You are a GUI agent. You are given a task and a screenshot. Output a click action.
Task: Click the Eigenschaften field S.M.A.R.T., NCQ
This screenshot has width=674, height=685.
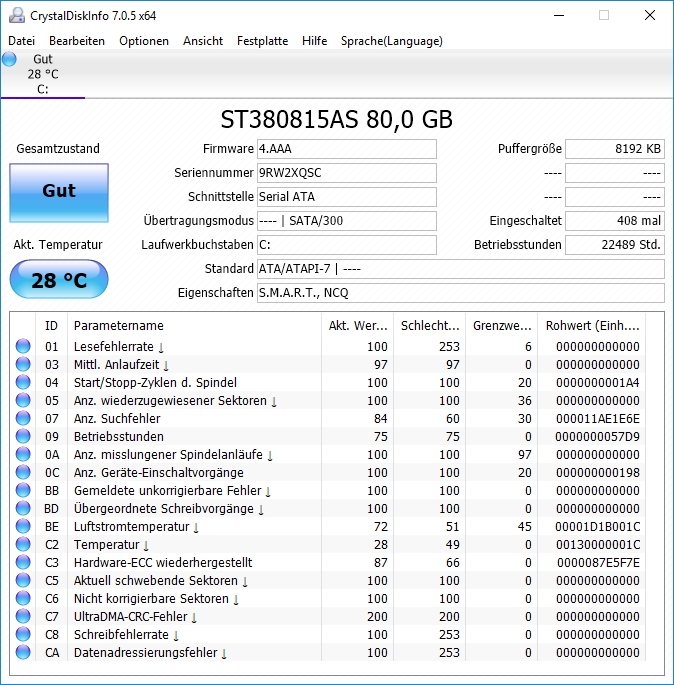461,293
